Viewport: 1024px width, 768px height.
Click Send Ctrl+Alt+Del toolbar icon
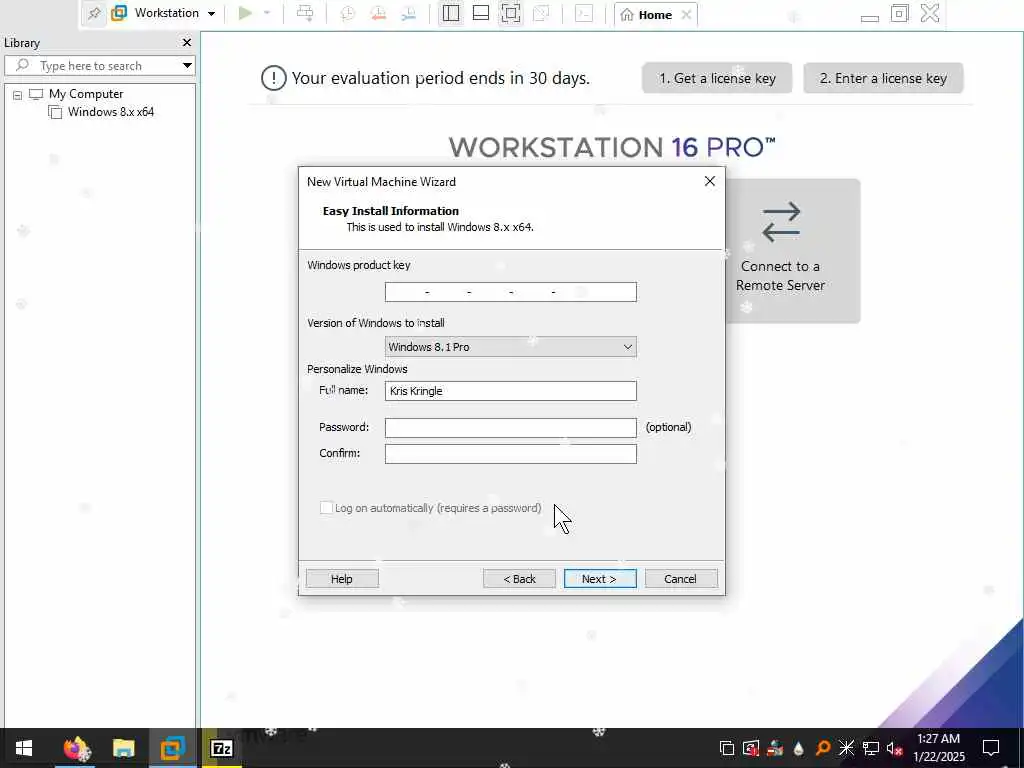pos(305,13)
